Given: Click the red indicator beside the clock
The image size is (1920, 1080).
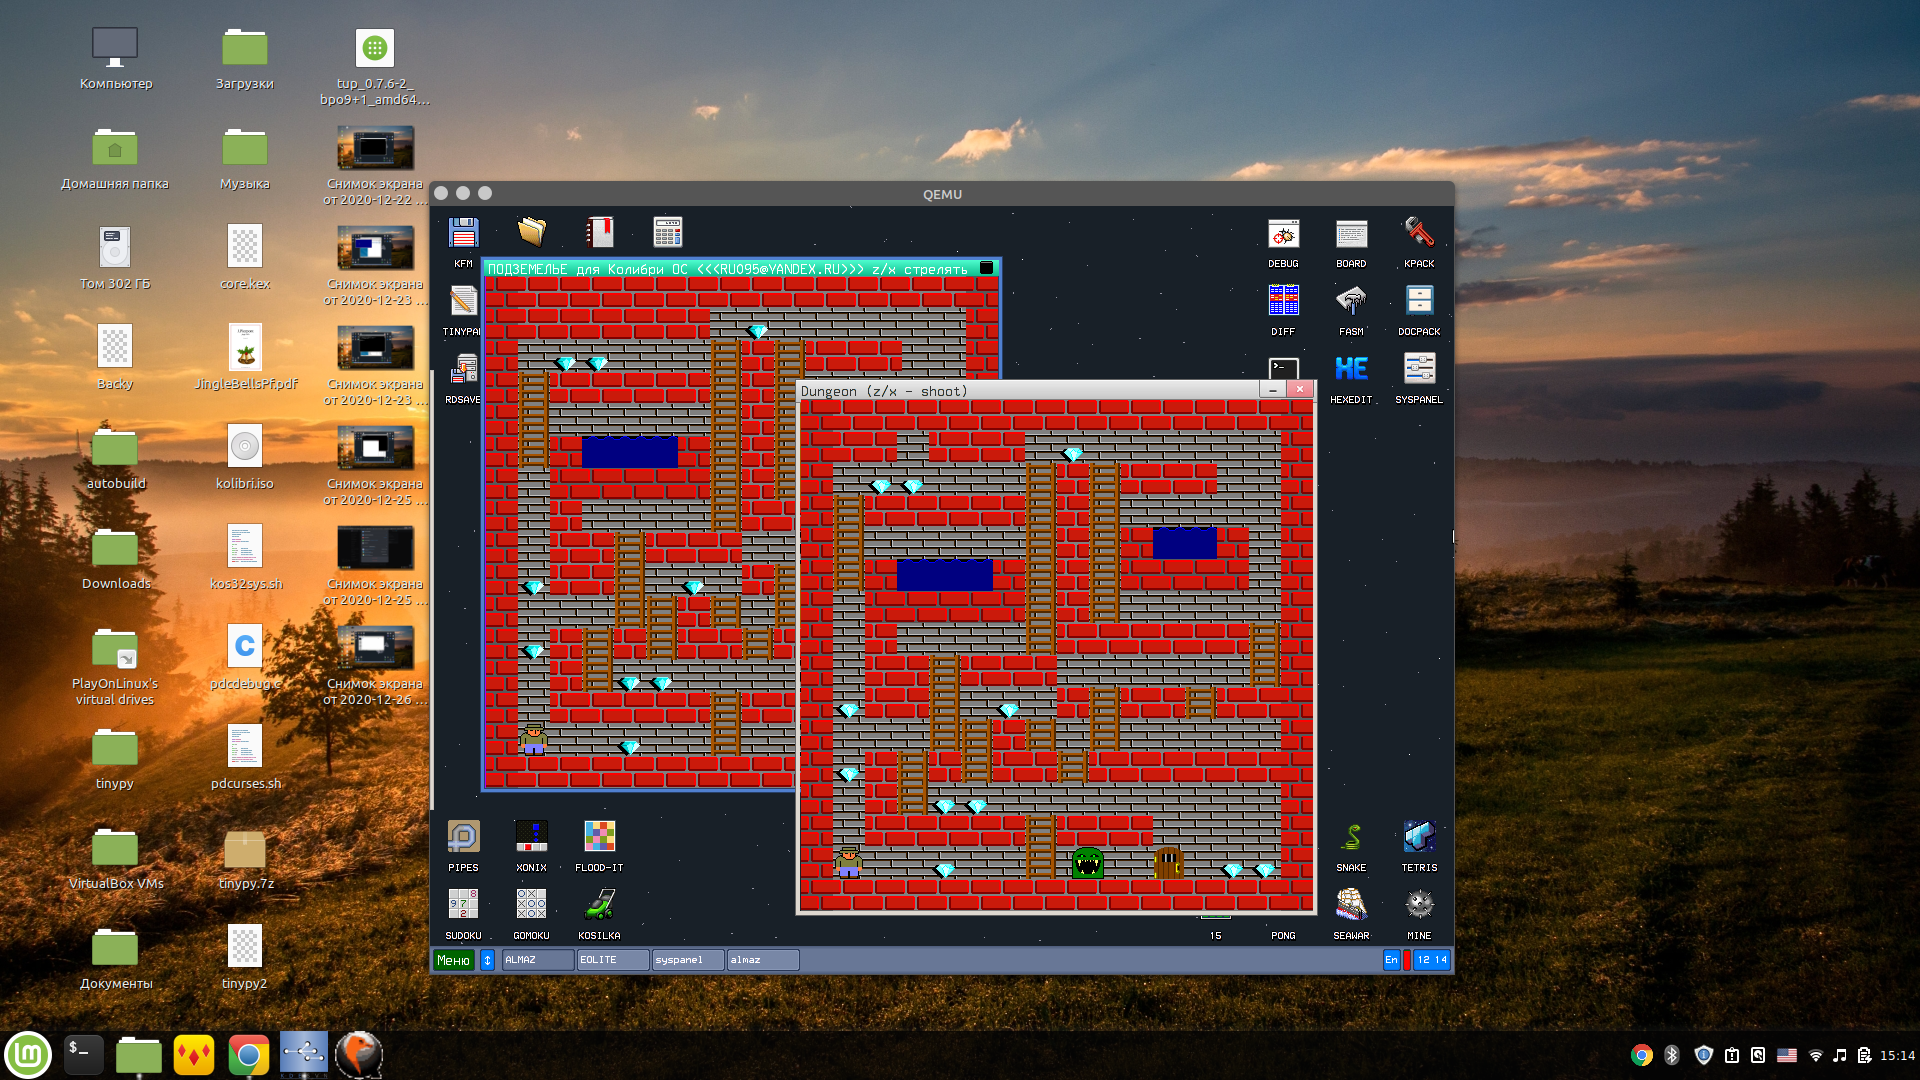Looking at the screenshot, I should pos(1407,960).
